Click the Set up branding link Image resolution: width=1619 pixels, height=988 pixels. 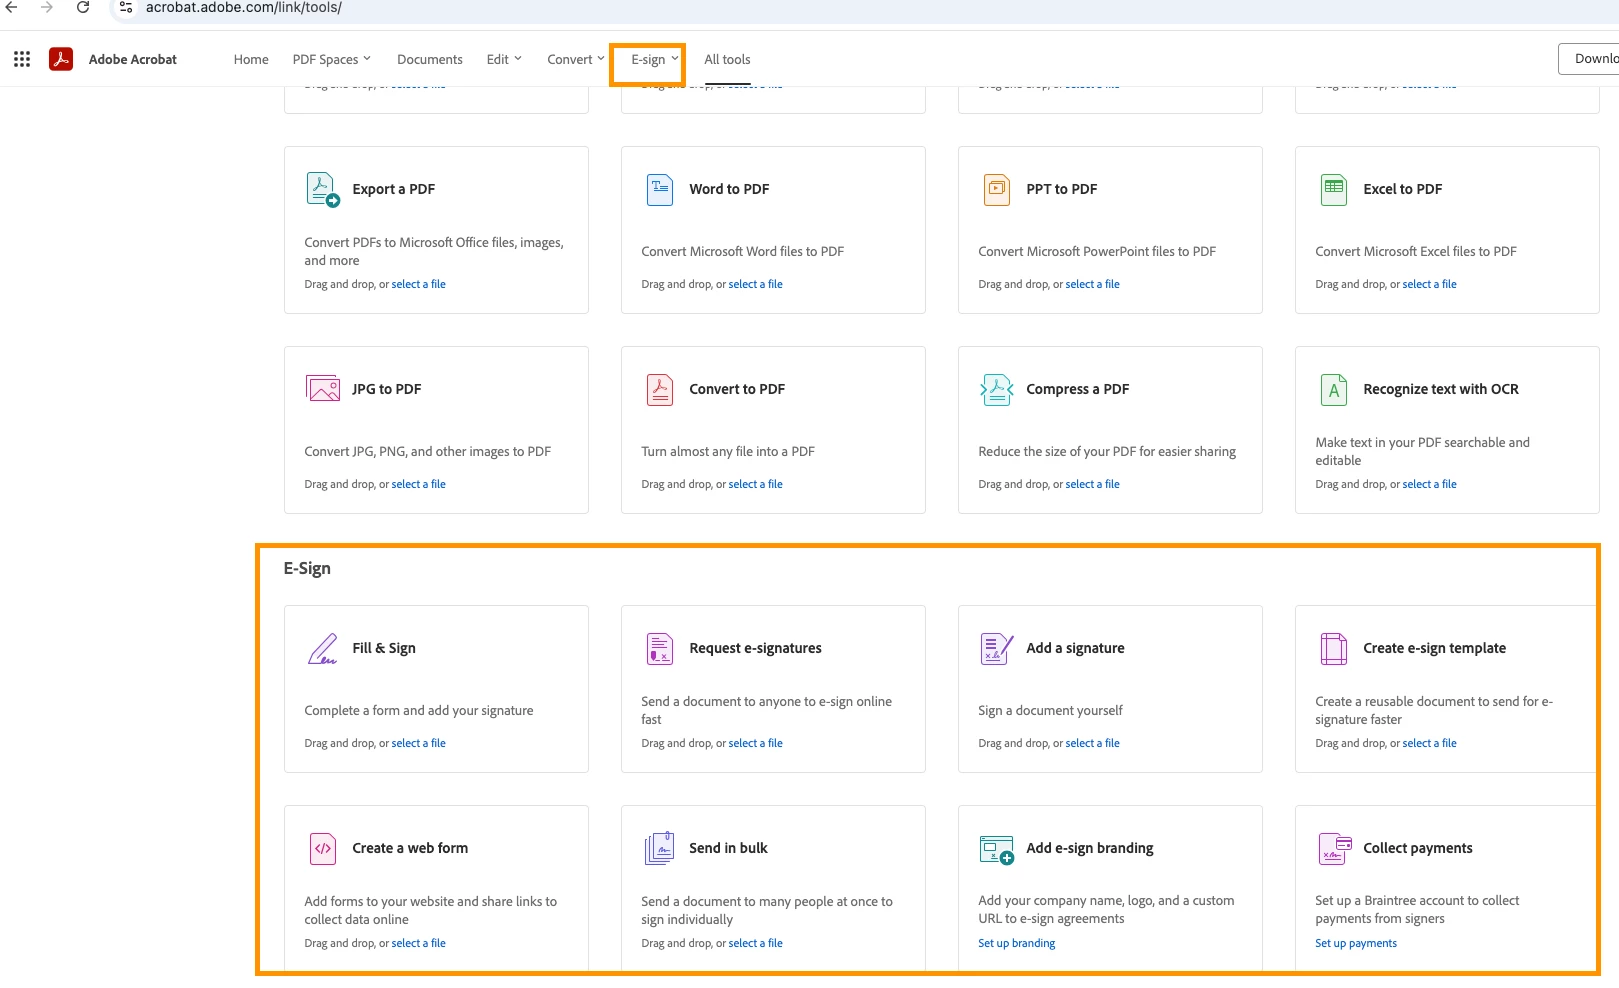1017,943
